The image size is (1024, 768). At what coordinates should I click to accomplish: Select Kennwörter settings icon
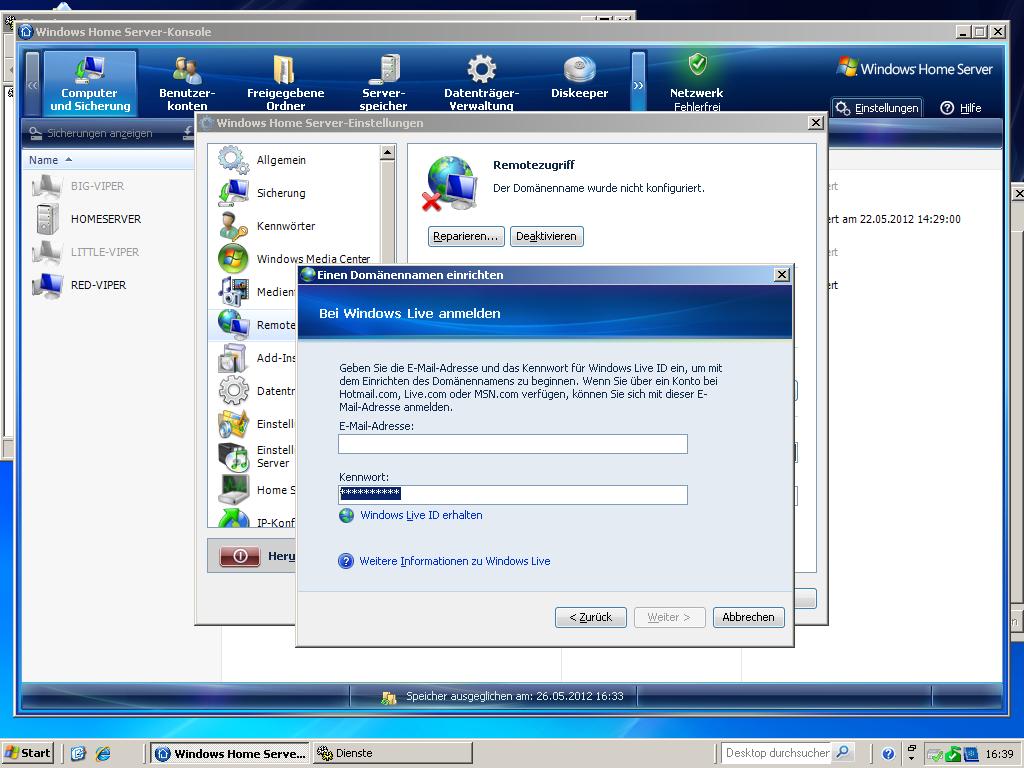point(233,226)
